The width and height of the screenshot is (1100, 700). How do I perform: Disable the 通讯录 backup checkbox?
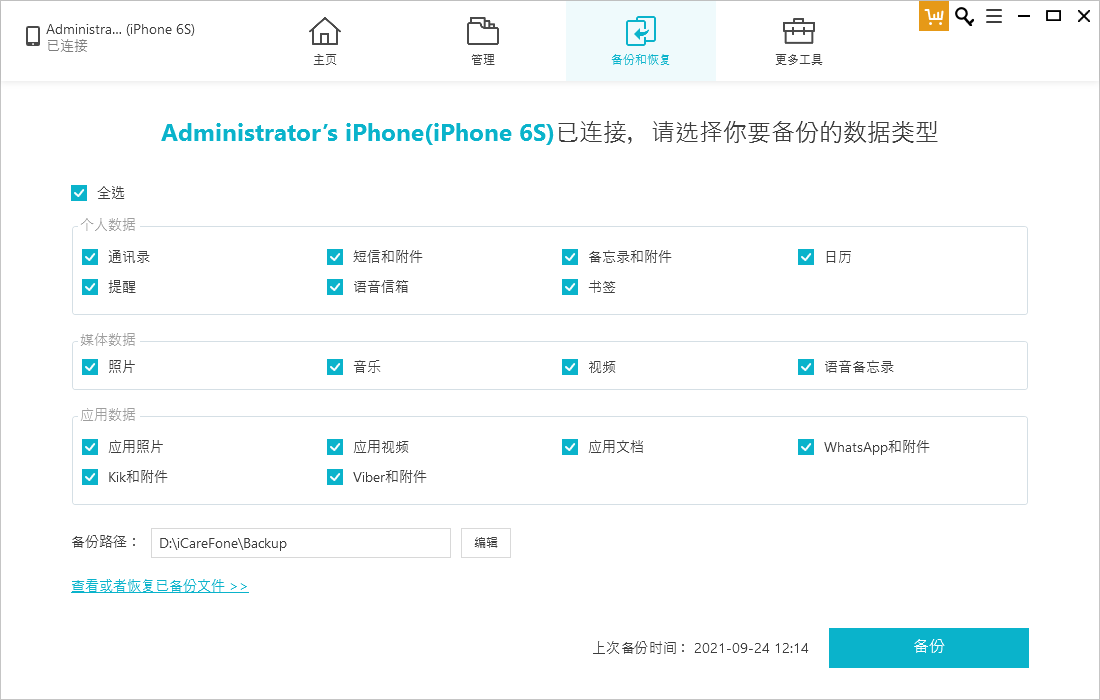pyautogui.click(x=90, y=256)
